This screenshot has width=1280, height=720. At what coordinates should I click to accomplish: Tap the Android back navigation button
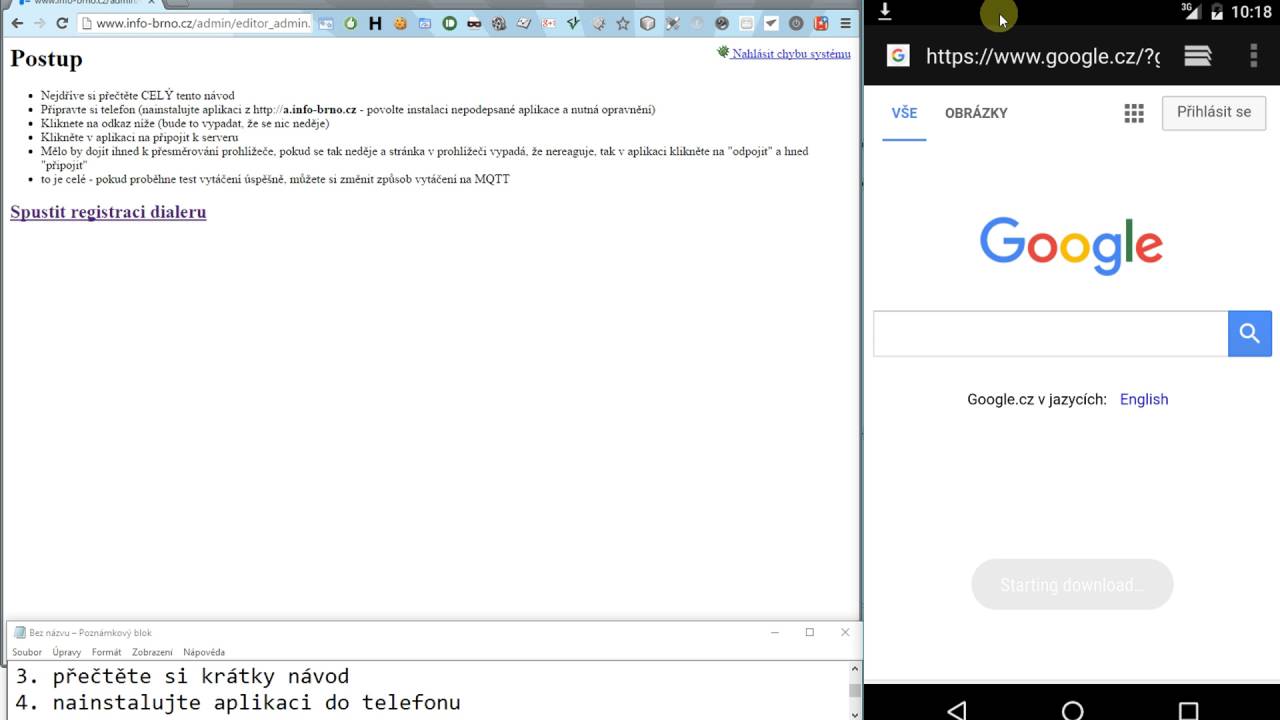point(956,710)
